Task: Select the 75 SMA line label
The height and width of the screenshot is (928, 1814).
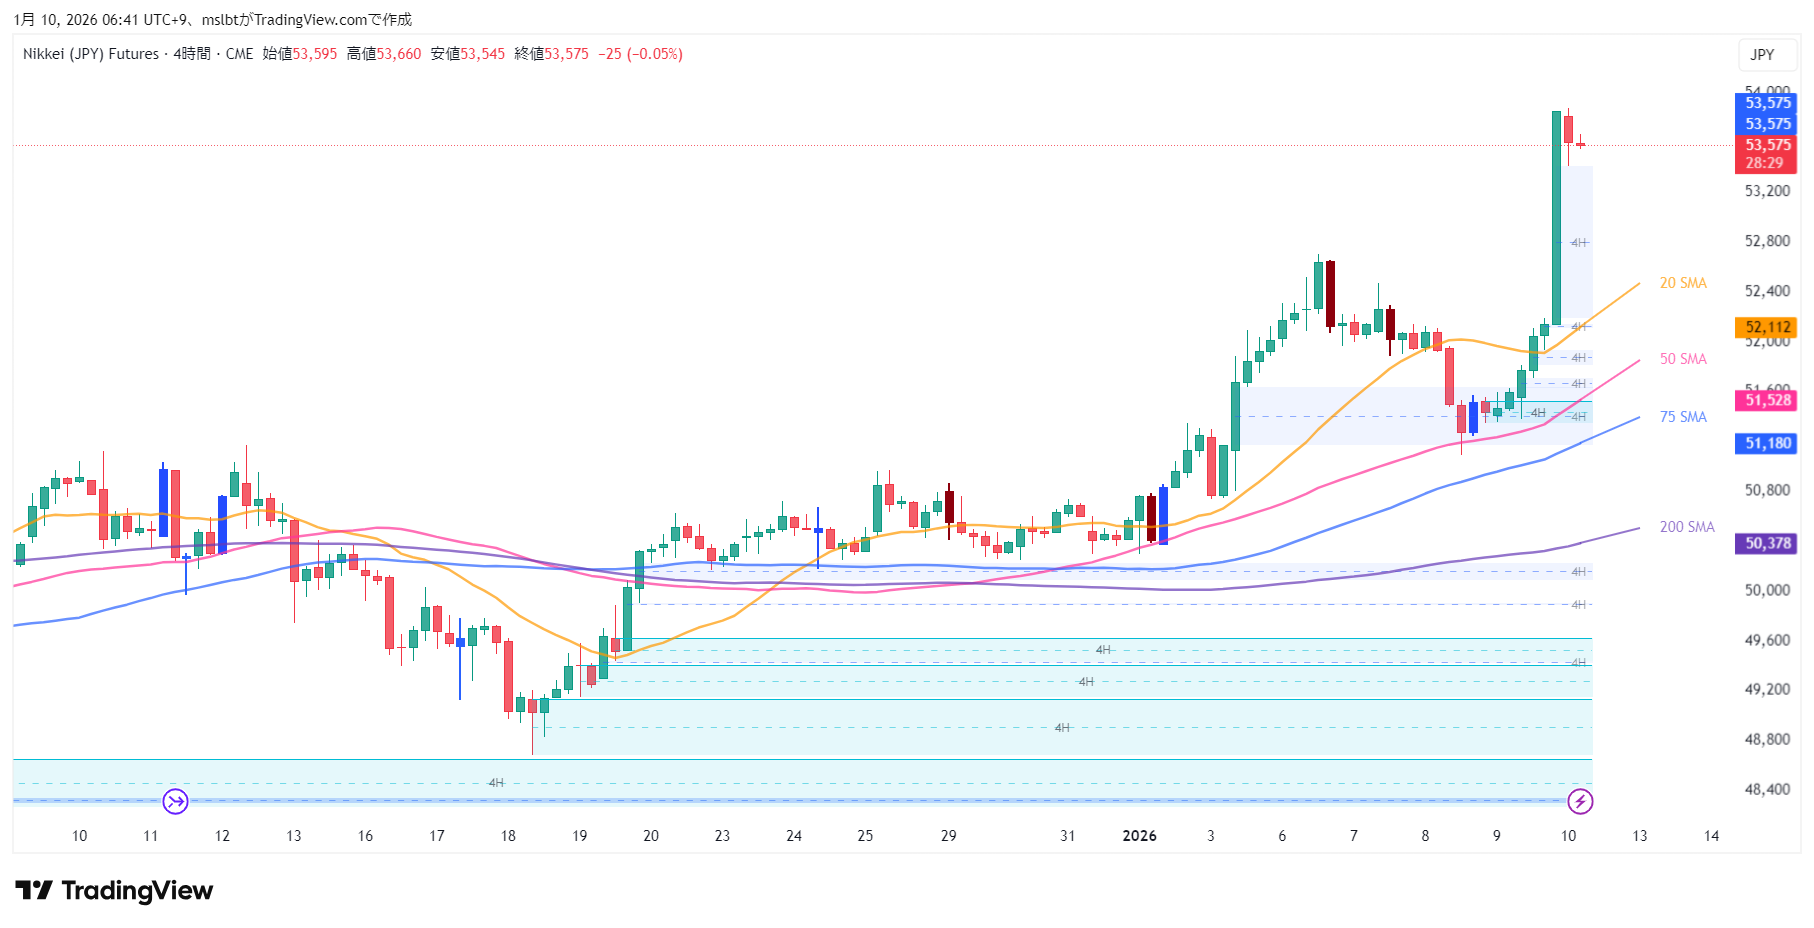Action: [x=1683, y=417]
